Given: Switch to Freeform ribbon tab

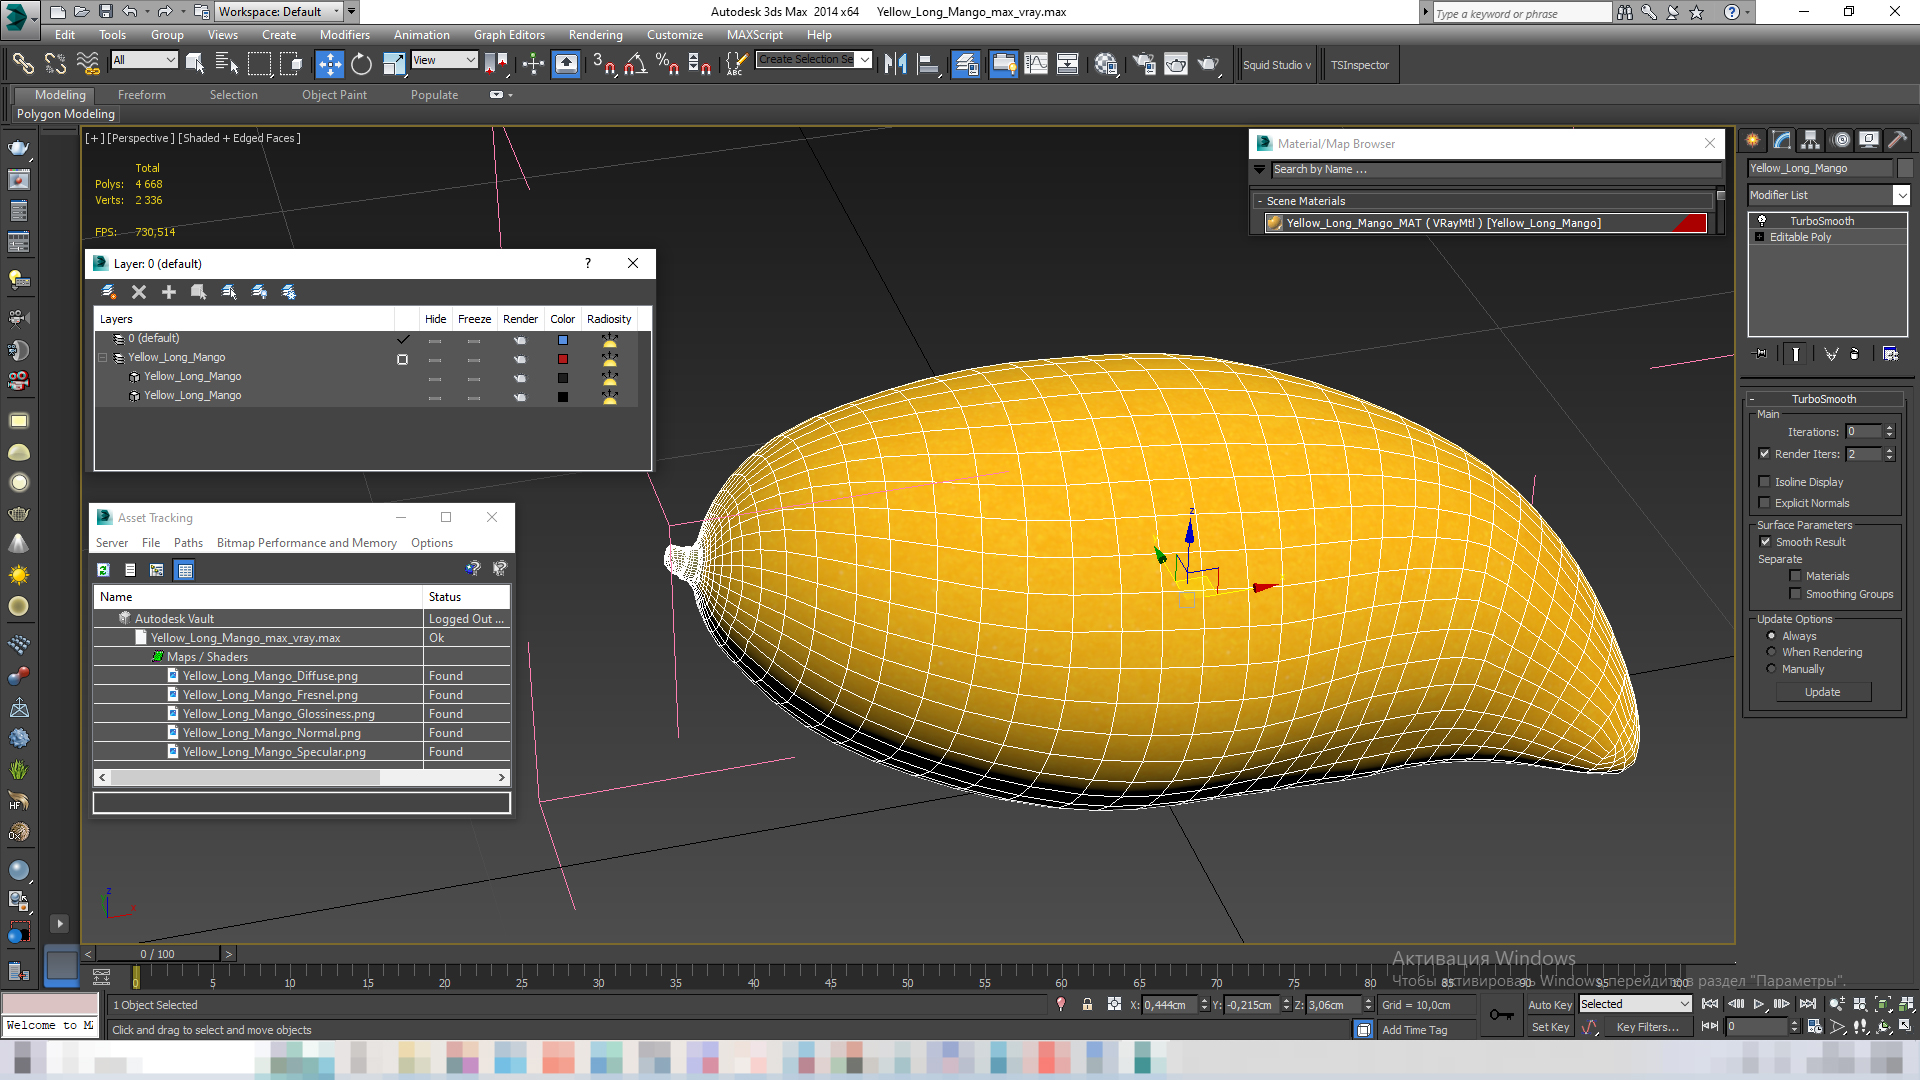Looking at the screenshot, I should coord(142,95).
